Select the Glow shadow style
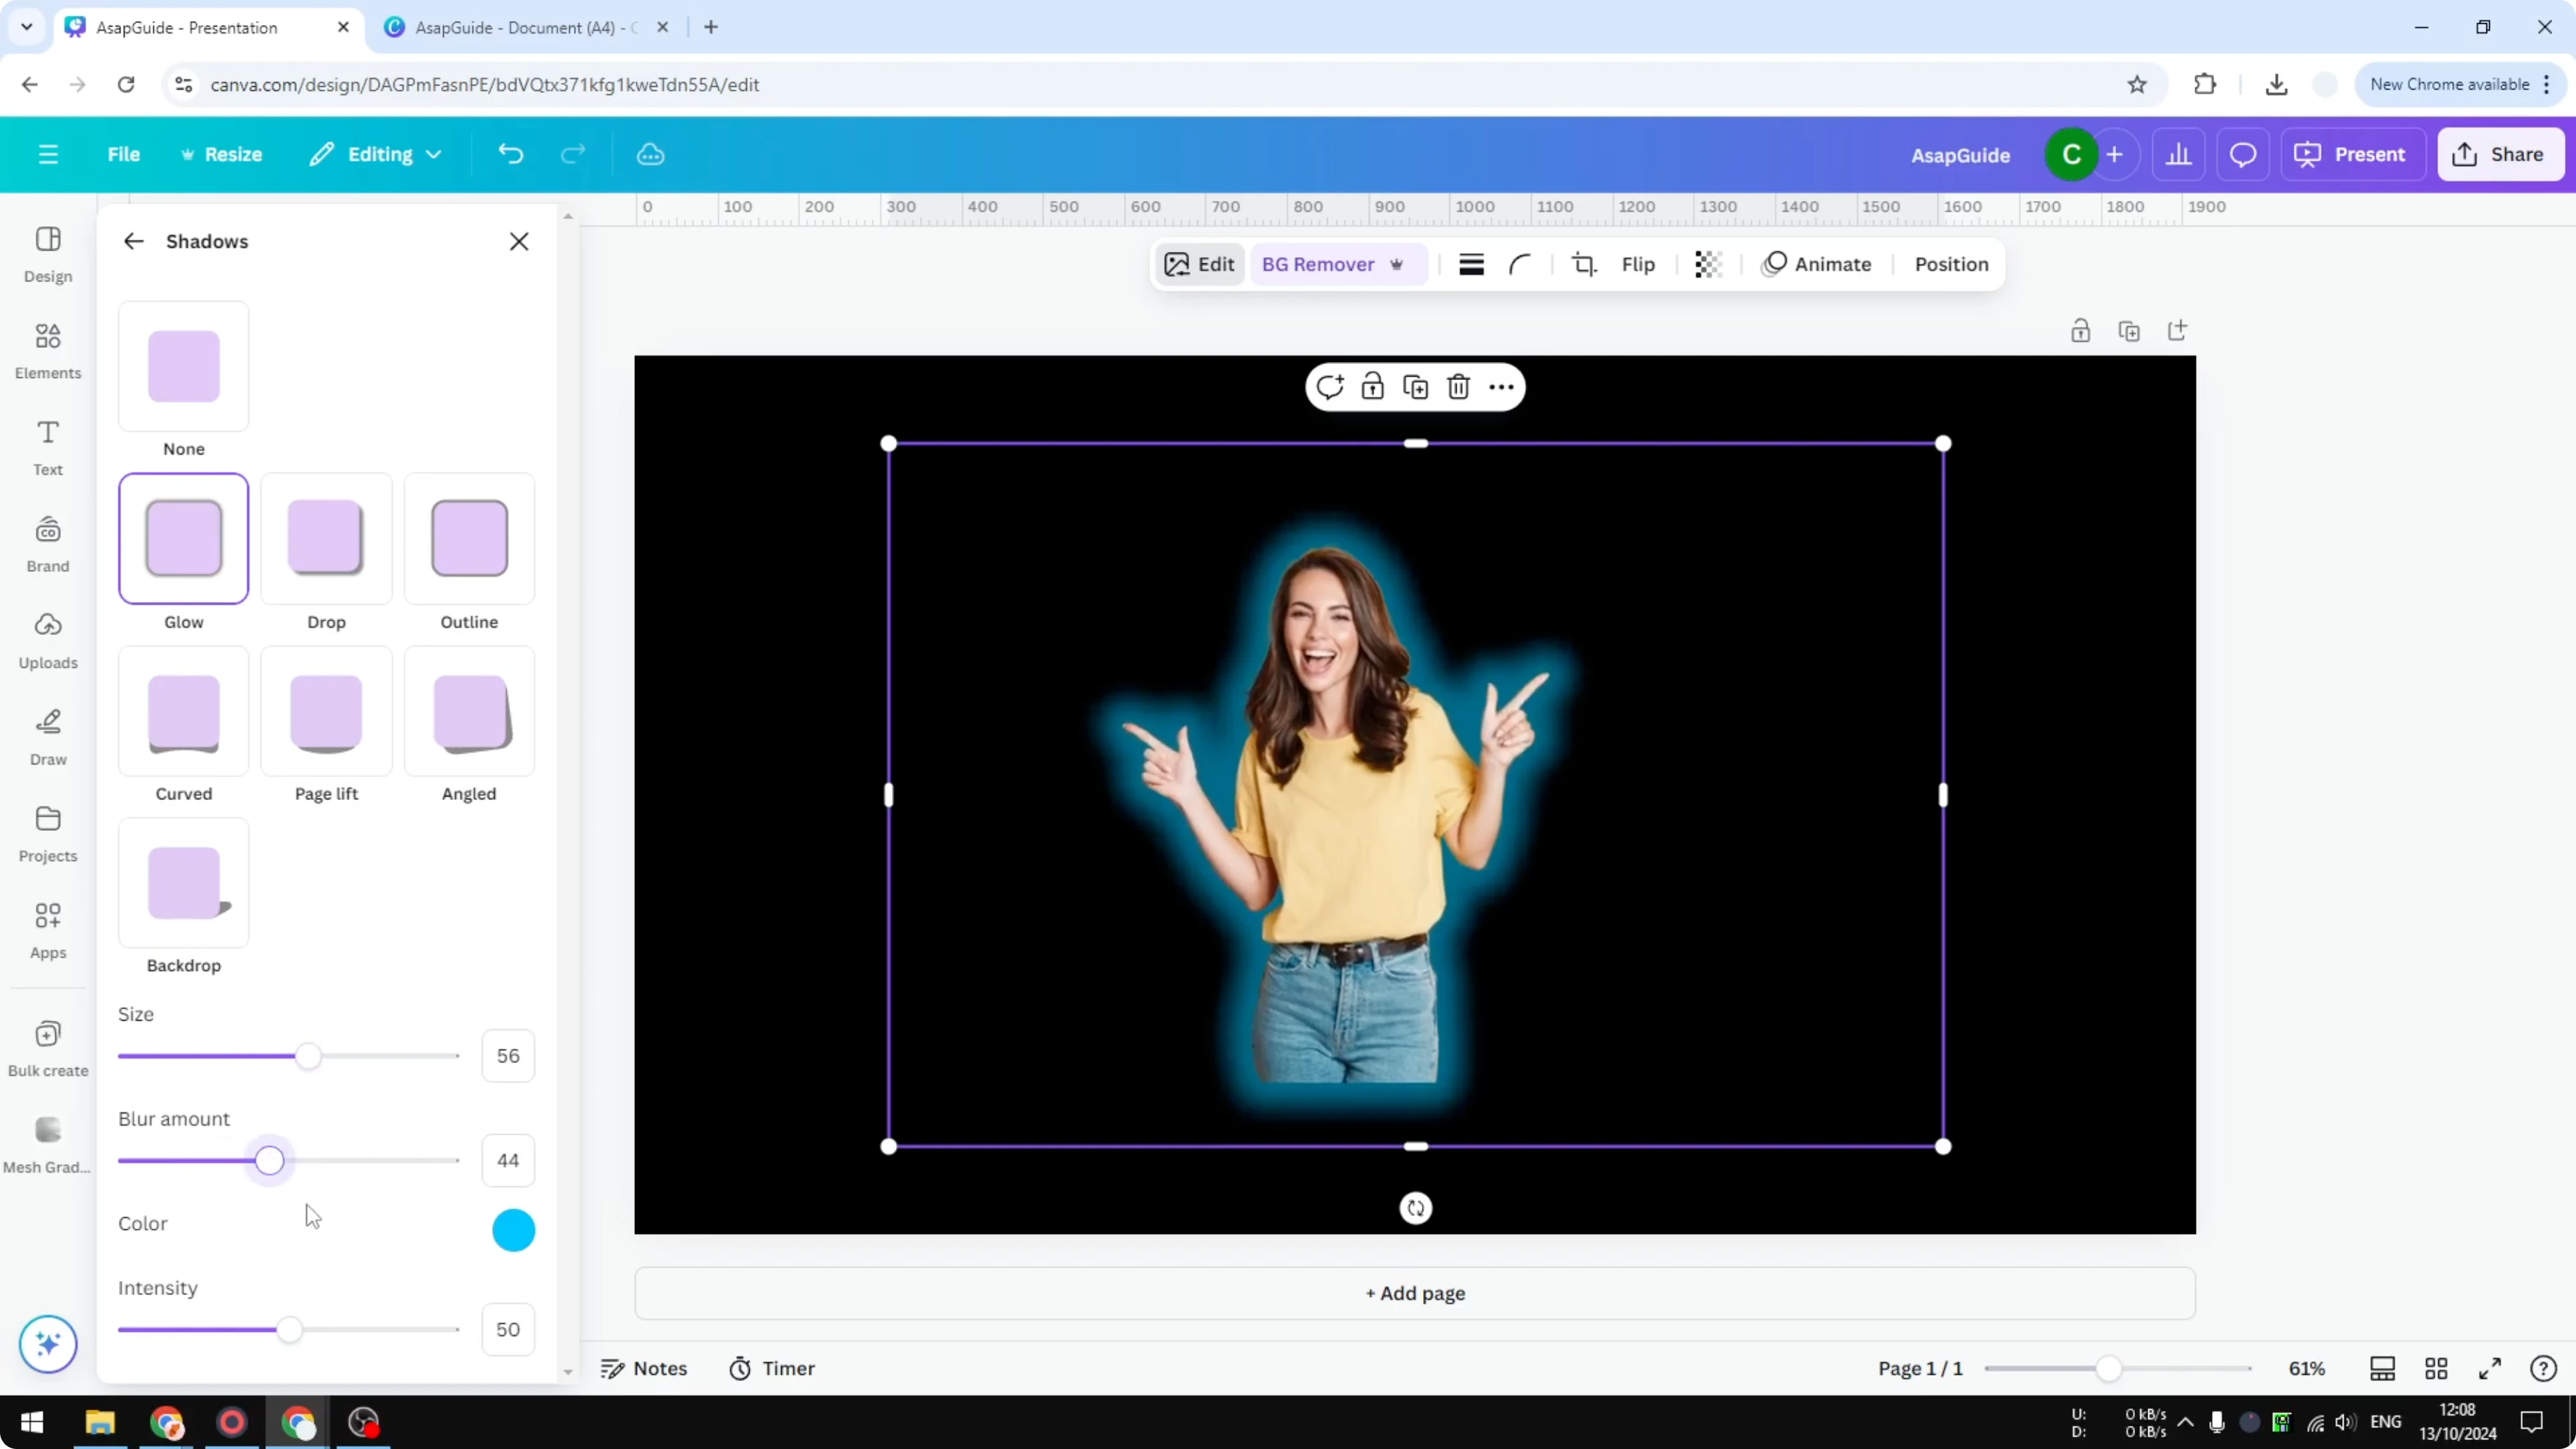 (183, 539)
